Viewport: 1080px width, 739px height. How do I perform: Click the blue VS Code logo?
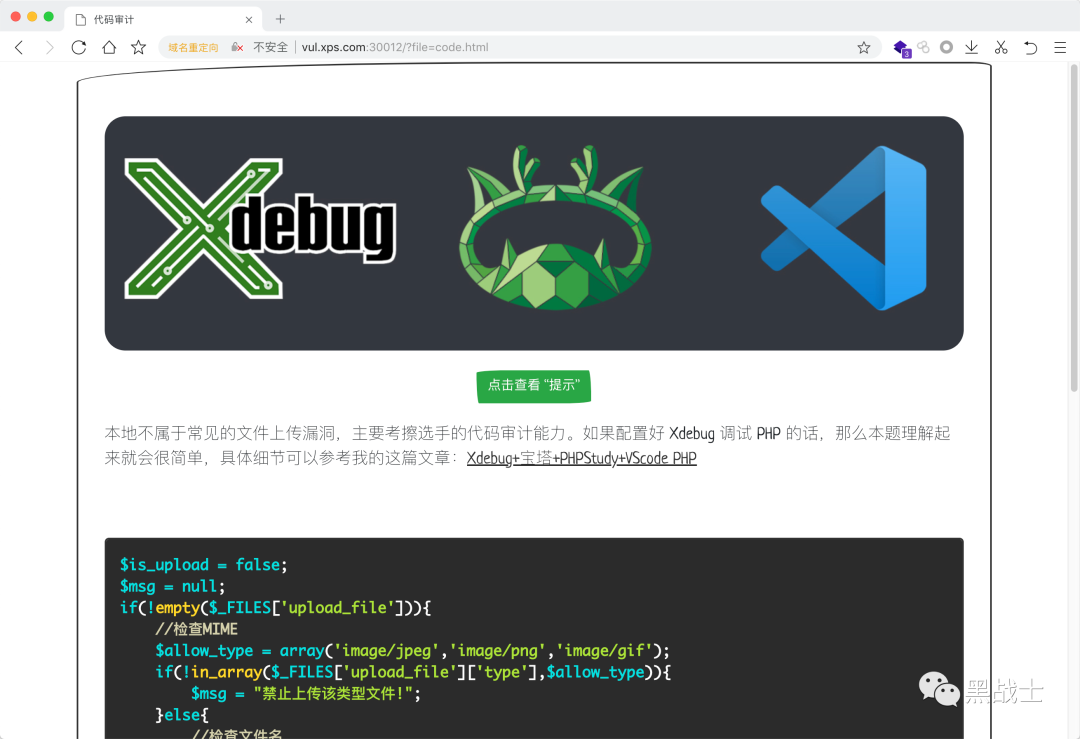[844, 228]
